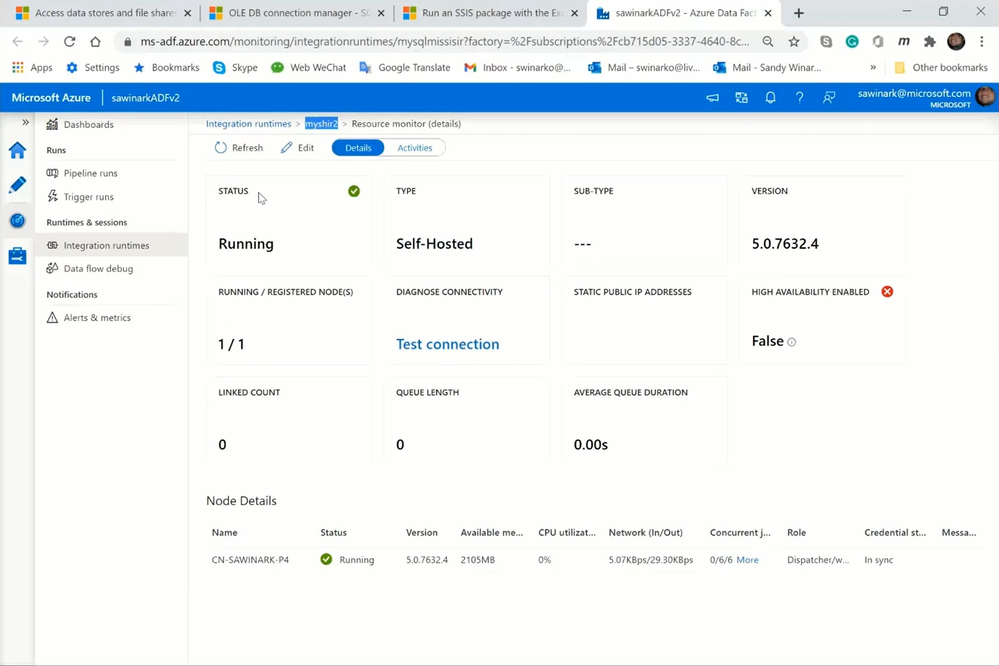Image resolution: width=999 pixels, height=666 pixels.
Task: Click the Edit pencil button
Action: pyautogui.click(x=298, y=148)
